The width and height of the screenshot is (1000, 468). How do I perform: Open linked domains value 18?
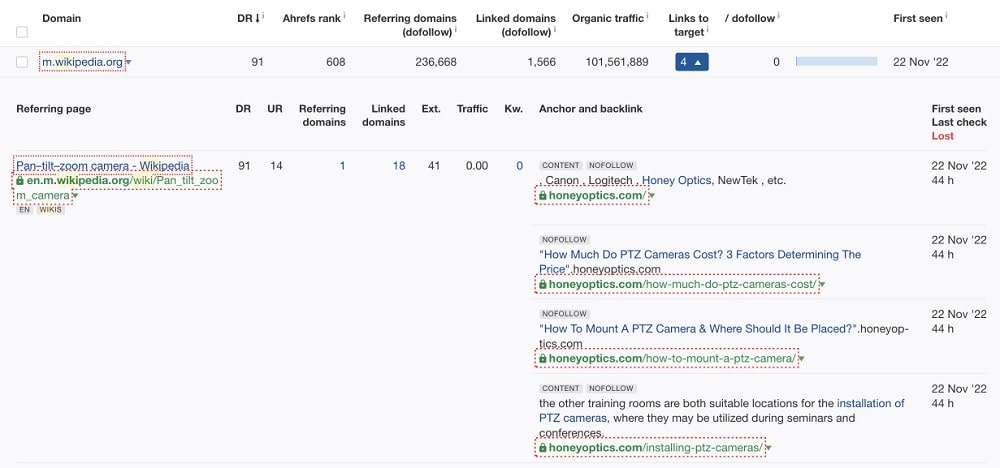pyautogui.click(x=399, y=166)
